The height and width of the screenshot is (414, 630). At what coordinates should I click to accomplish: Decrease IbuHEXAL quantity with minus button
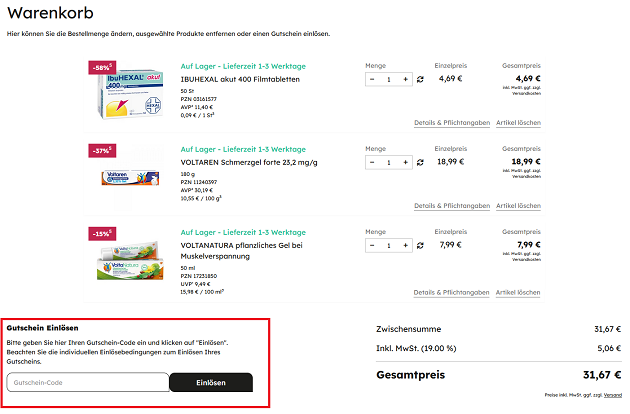372,79
